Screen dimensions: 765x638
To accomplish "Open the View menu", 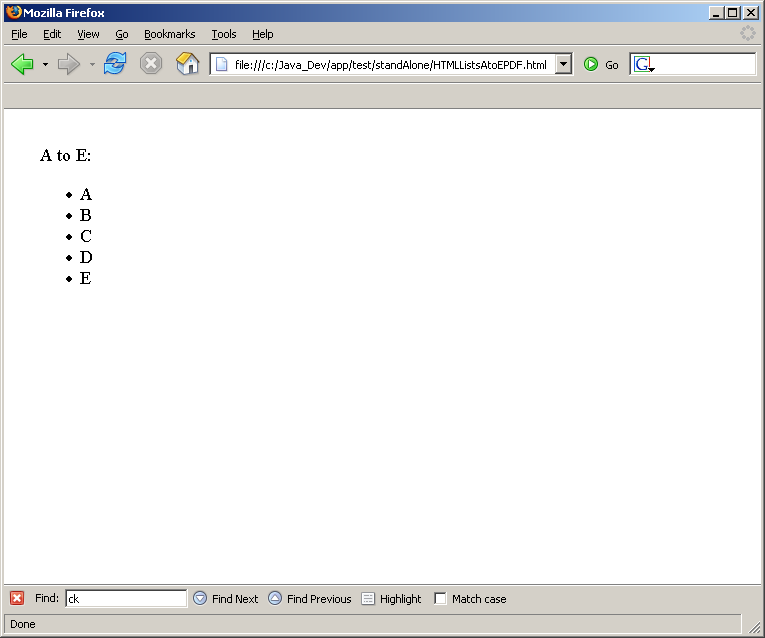I will (88, 34).
